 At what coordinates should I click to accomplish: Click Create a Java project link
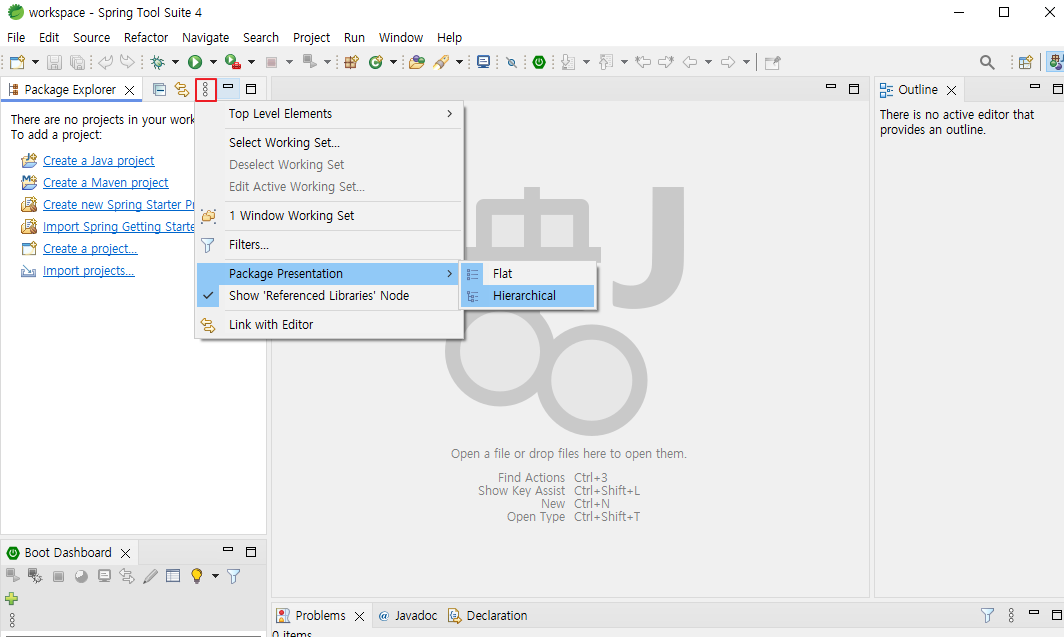point(98,161)
